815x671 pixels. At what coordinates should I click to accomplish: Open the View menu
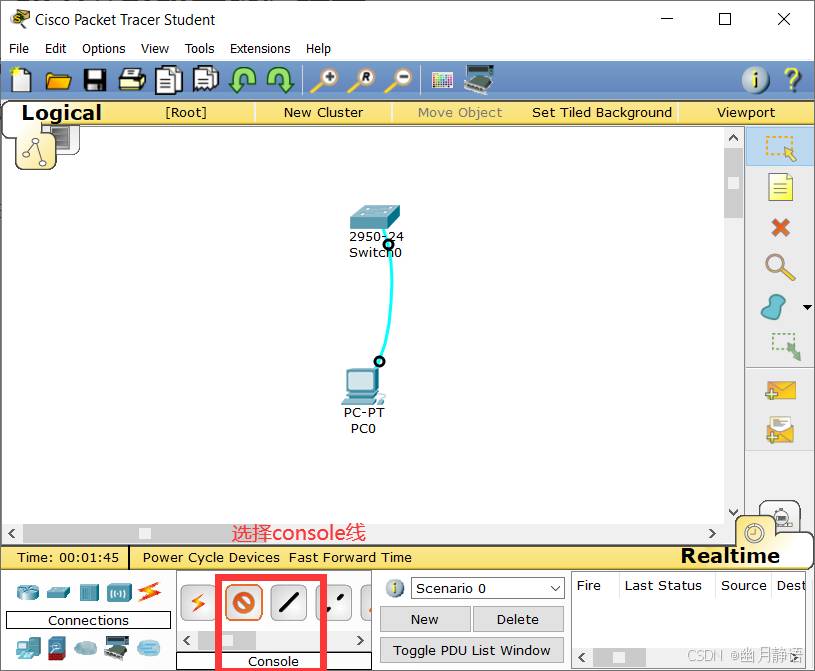155,49
